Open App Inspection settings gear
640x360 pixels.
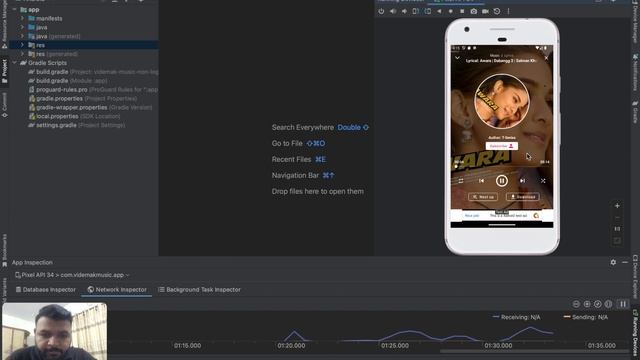(x=613, y=262)
